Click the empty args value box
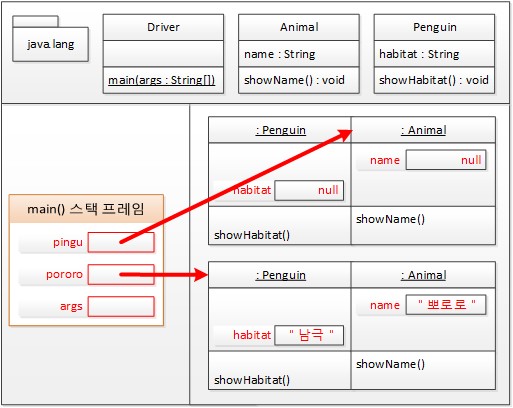 121,306
